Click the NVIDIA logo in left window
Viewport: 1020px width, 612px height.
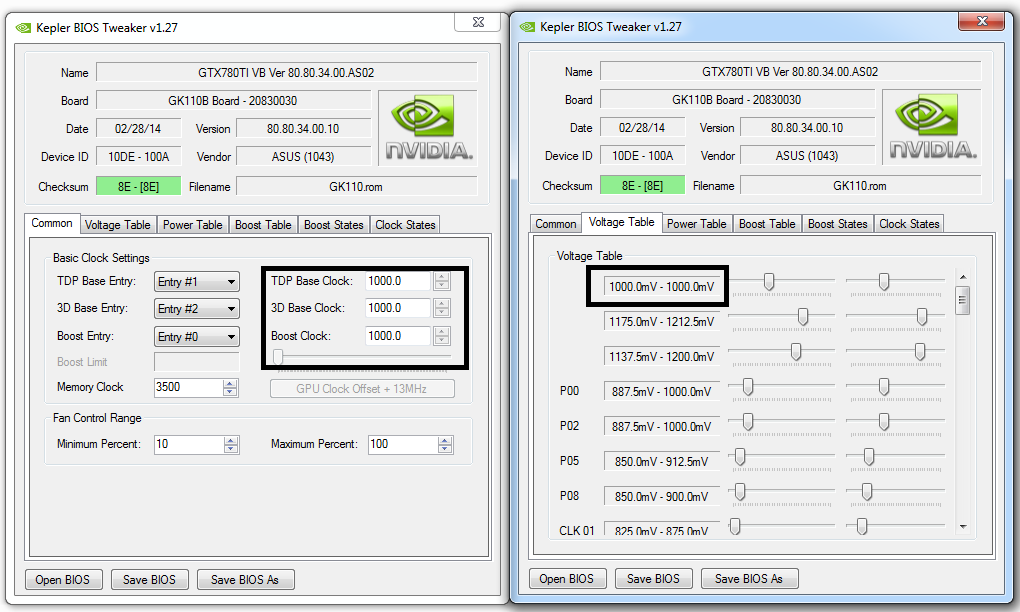point(428,128)
